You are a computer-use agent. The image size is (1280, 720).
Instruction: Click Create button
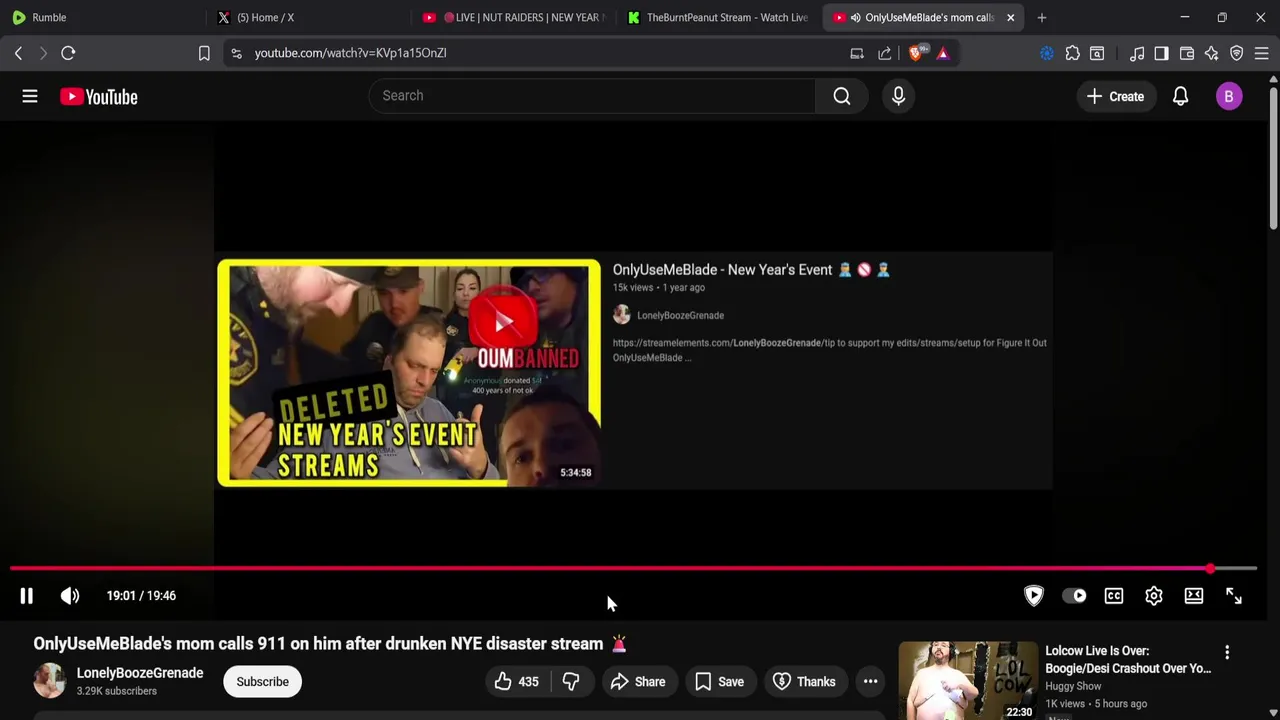(1116, 96)
